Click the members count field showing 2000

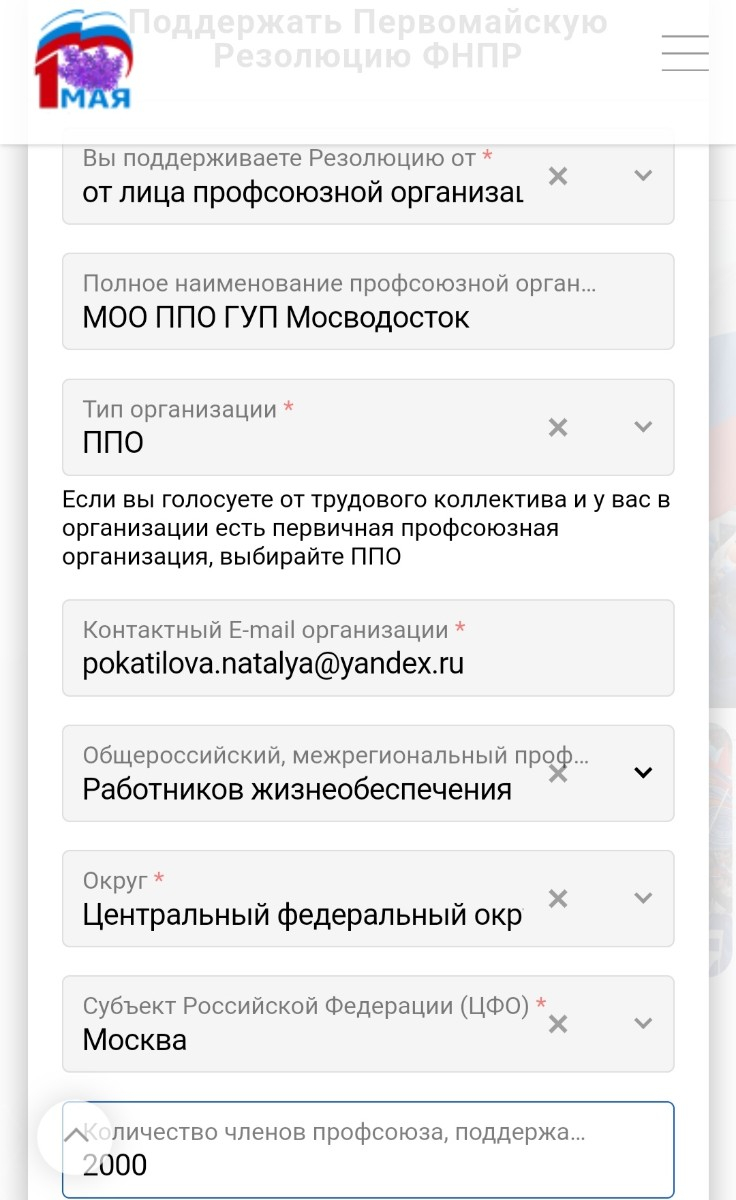click(x=368, y=1150)
